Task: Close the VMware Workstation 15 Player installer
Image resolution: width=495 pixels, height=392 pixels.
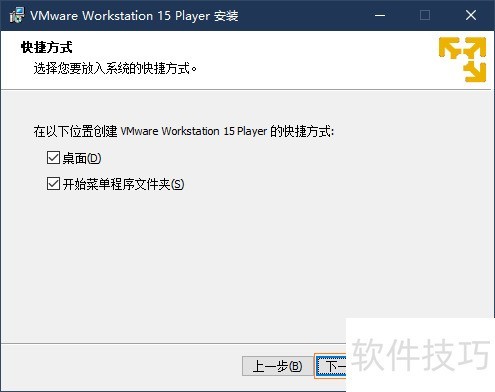Action: (471, 15)
